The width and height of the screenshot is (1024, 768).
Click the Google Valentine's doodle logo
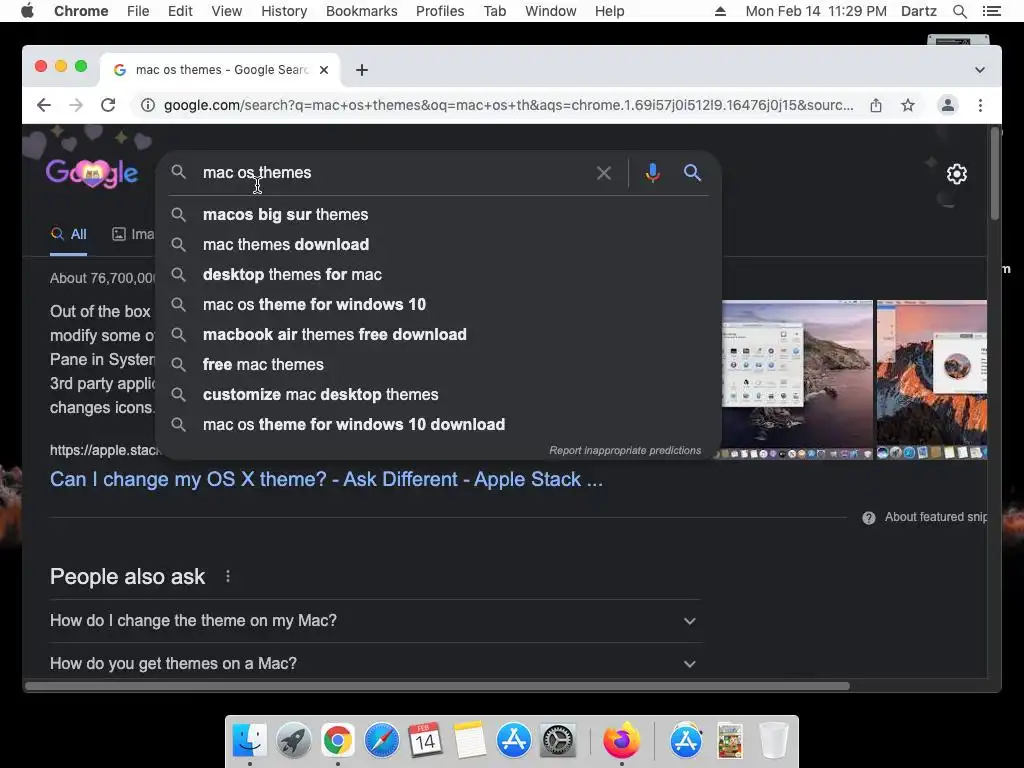pyautogui.click(x=91, y=173)
